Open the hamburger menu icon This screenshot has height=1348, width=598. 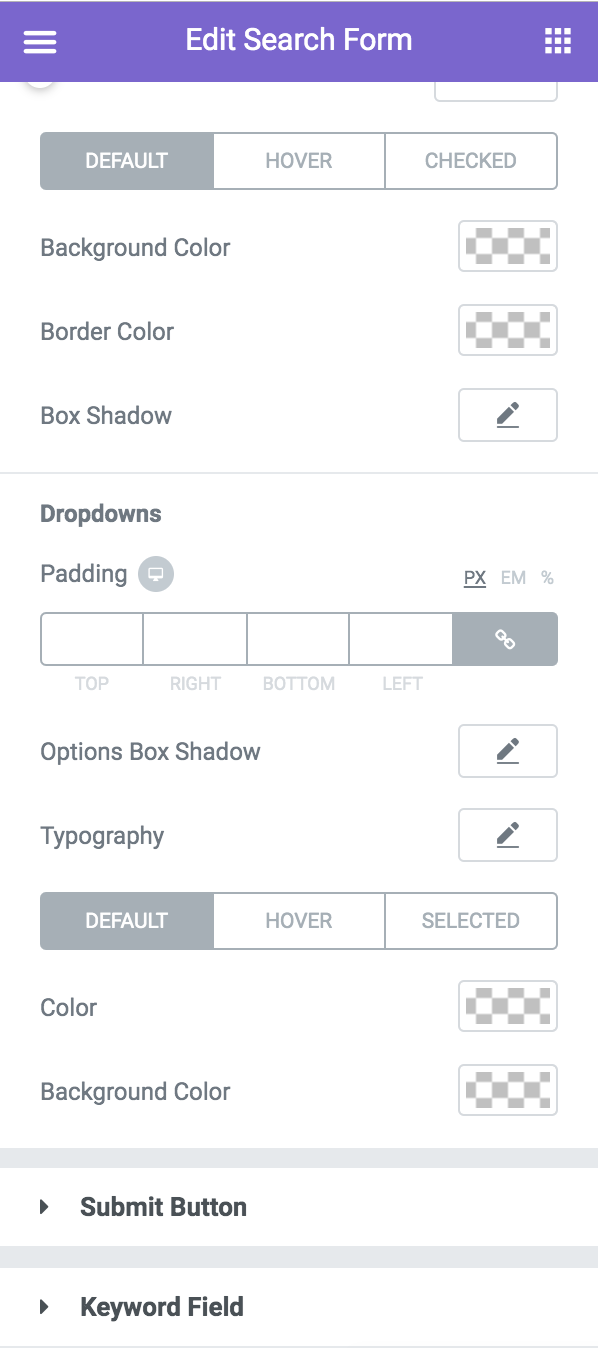coord(40,41)
